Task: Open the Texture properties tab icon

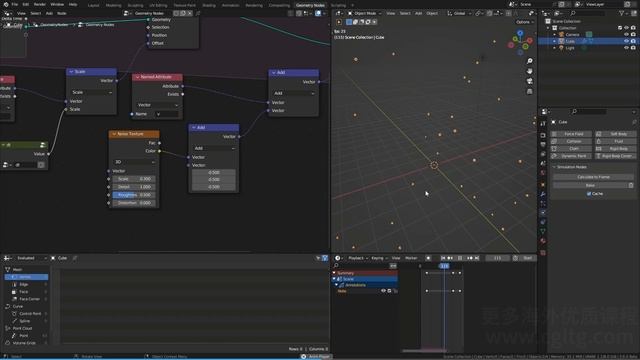Action: (x=543, y=253)
